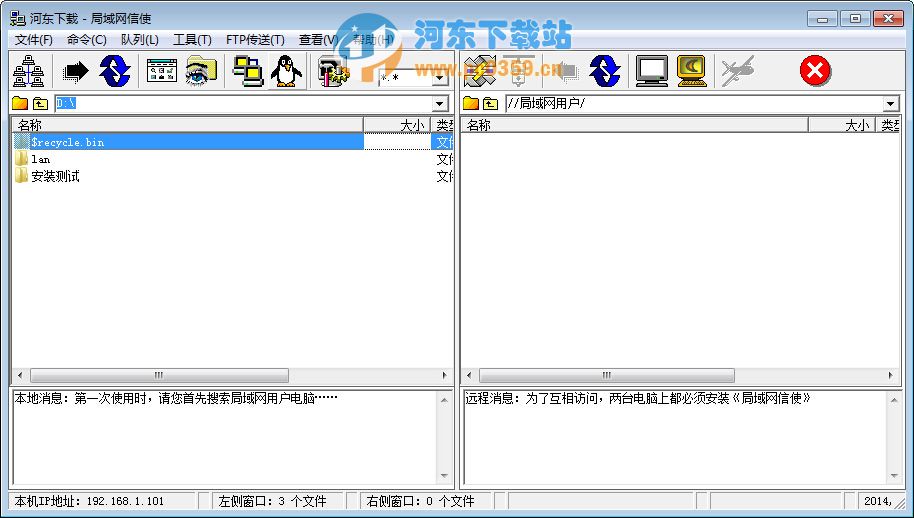Sort right pane by 名称 column
Viewport: 914px width, 518px height.
634,125
